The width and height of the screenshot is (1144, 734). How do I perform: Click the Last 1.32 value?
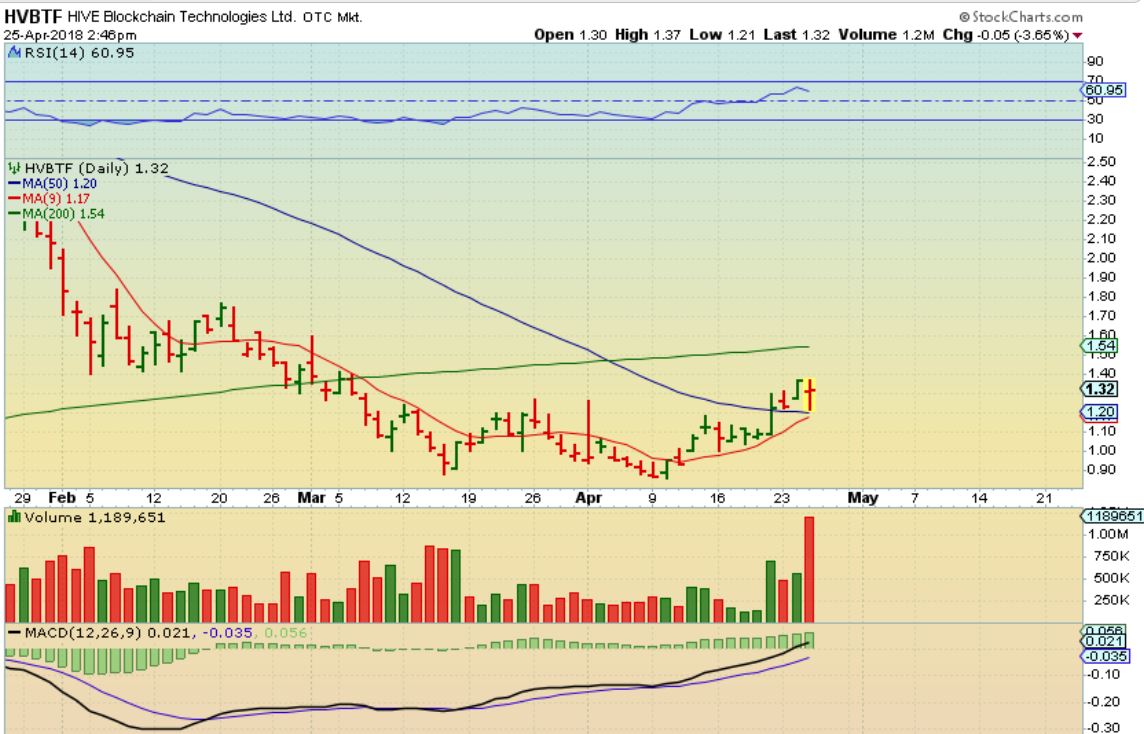pos(797,34)
